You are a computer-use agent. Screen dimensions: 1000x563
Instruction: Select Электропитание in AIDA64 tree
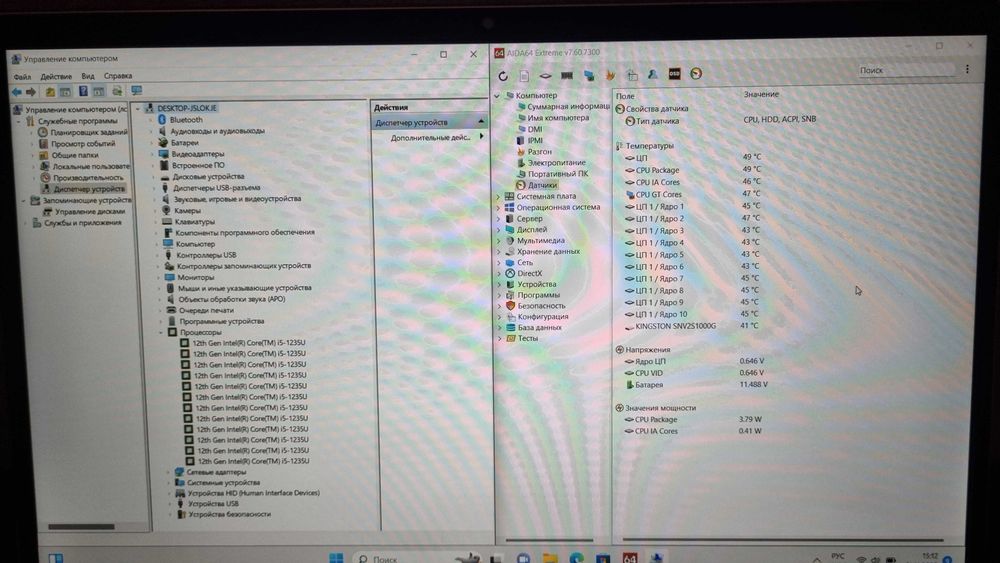(555, 163)
